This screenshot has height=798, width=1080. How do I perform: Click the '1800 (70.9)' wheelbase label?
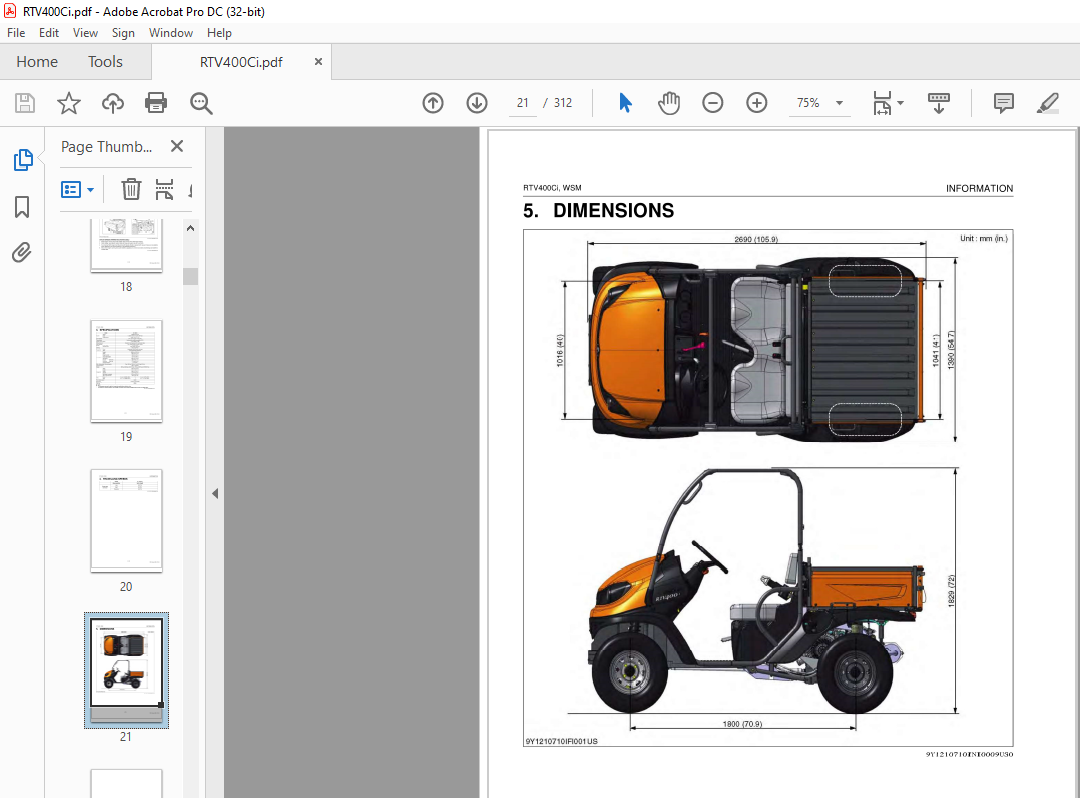click(x=742, y=724)
